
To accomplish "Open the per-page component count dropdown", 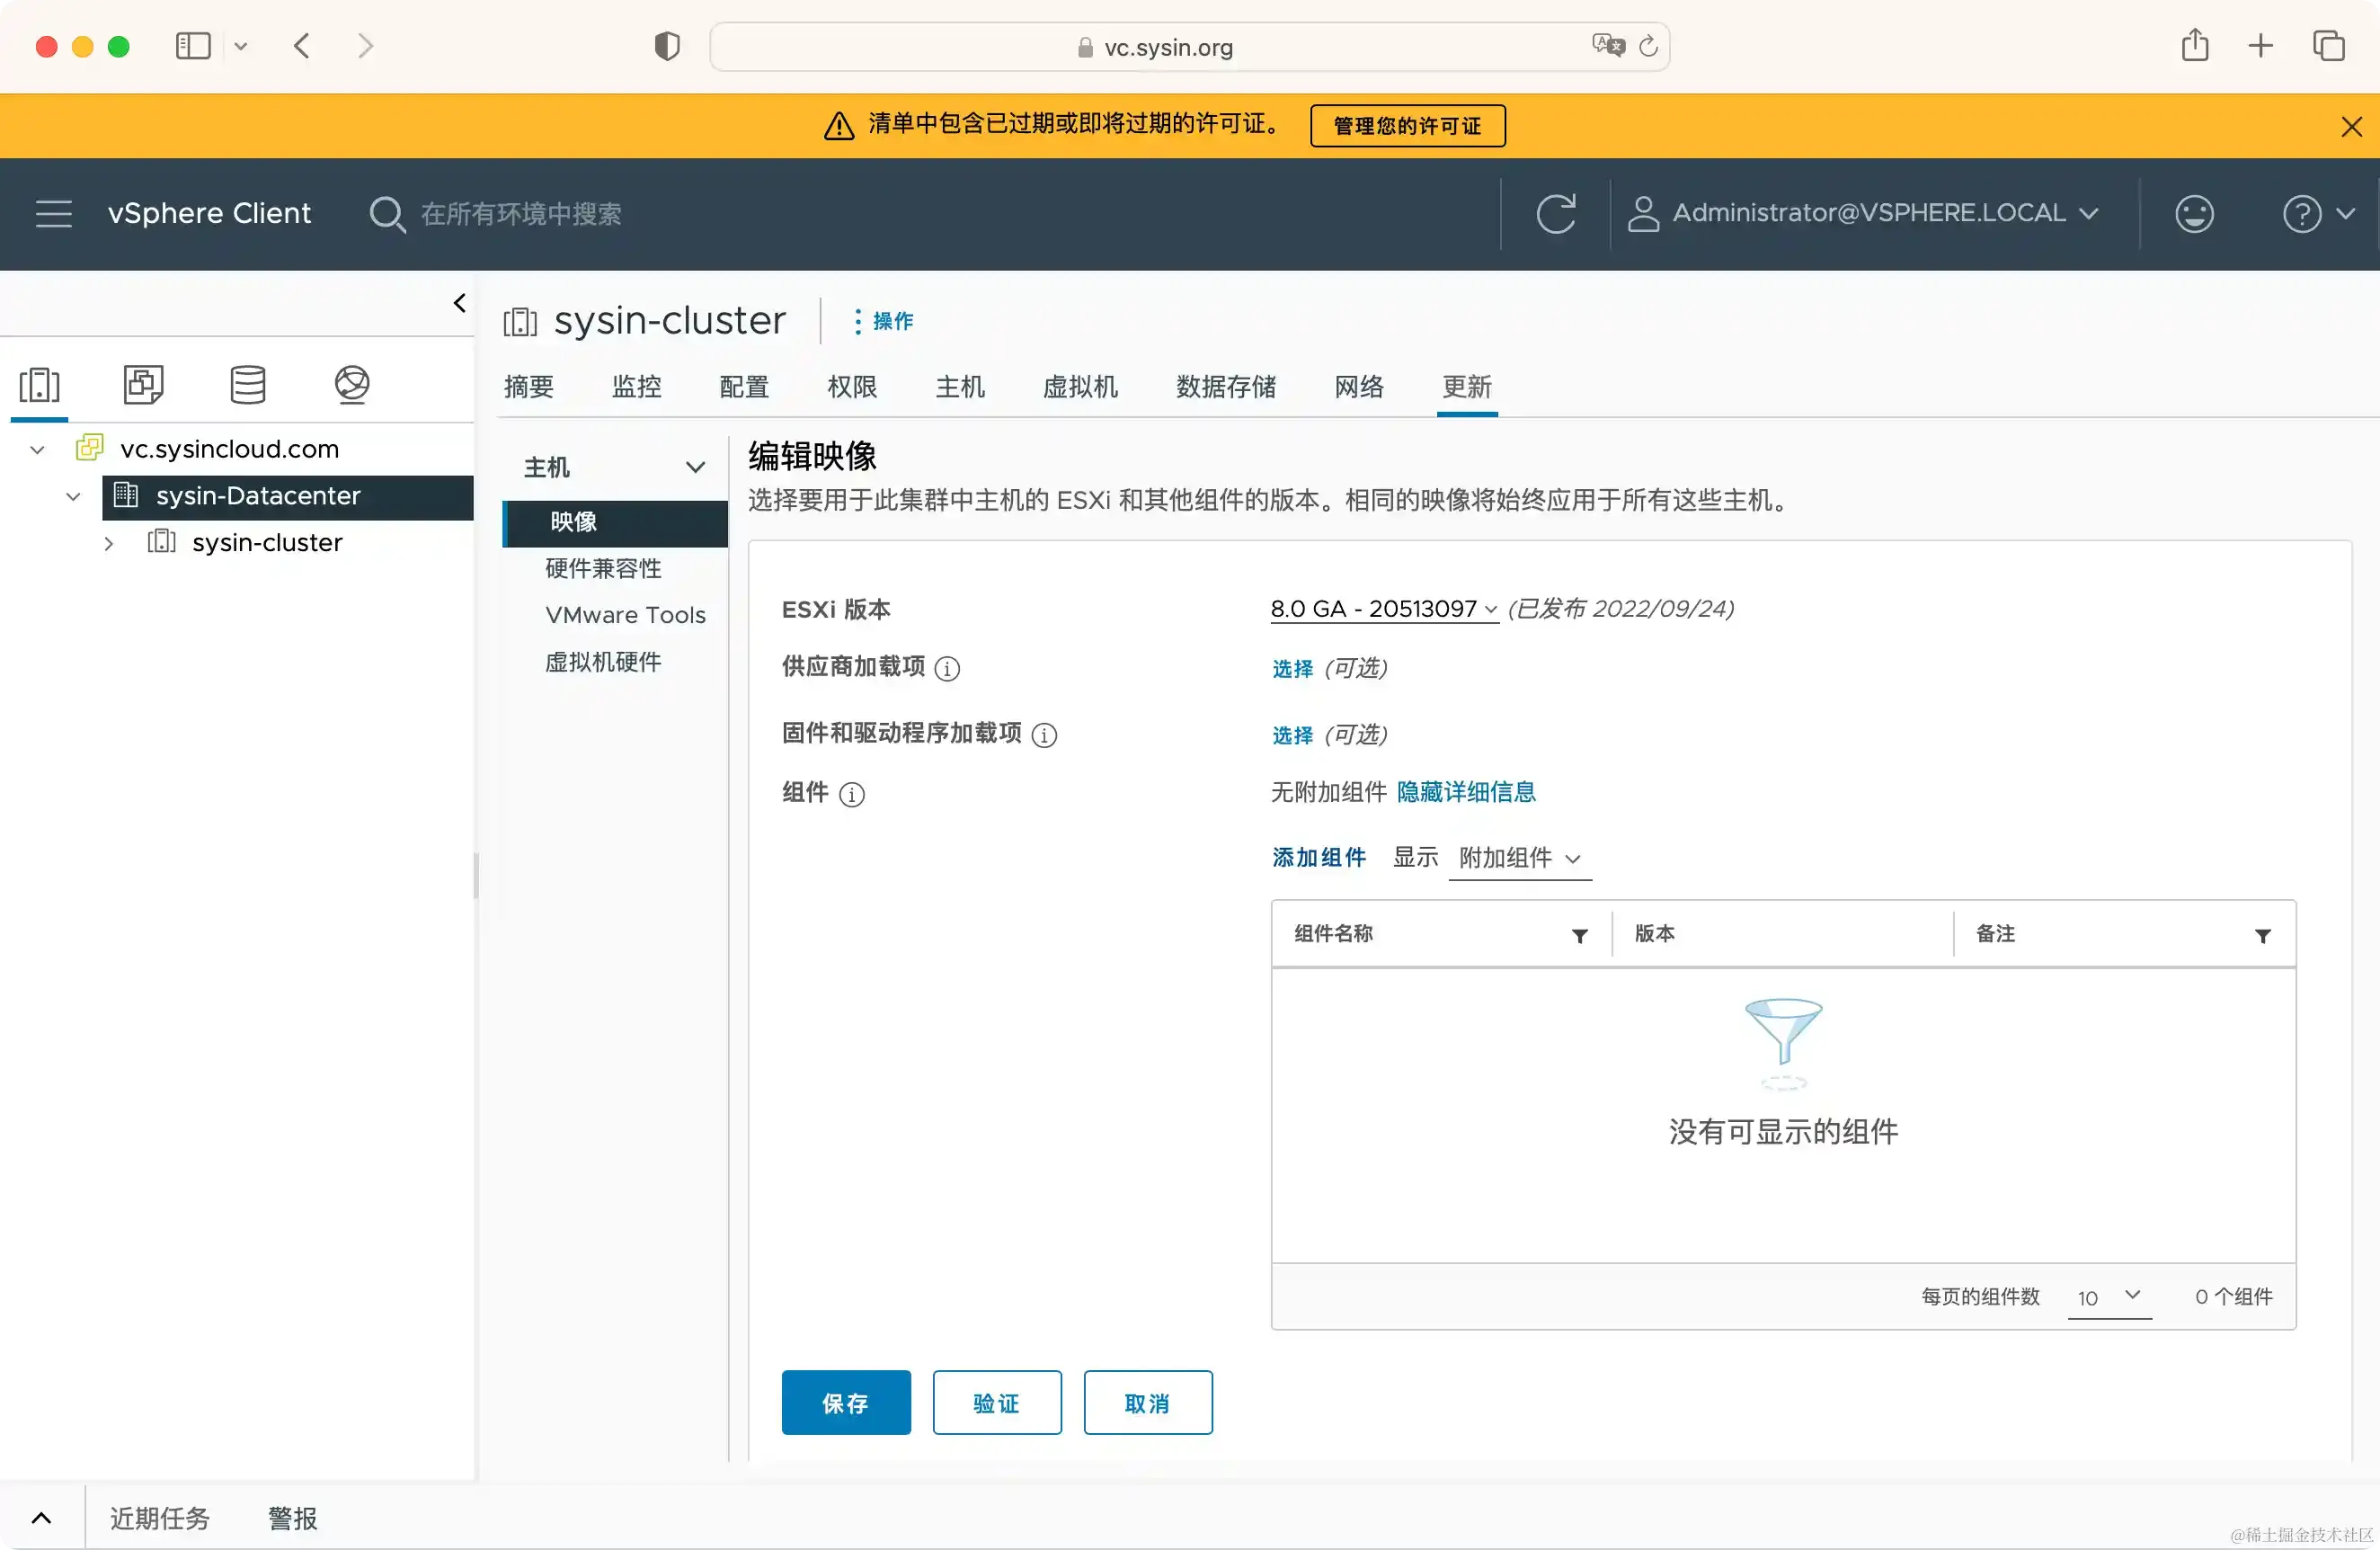I will click(2109, 1297).
